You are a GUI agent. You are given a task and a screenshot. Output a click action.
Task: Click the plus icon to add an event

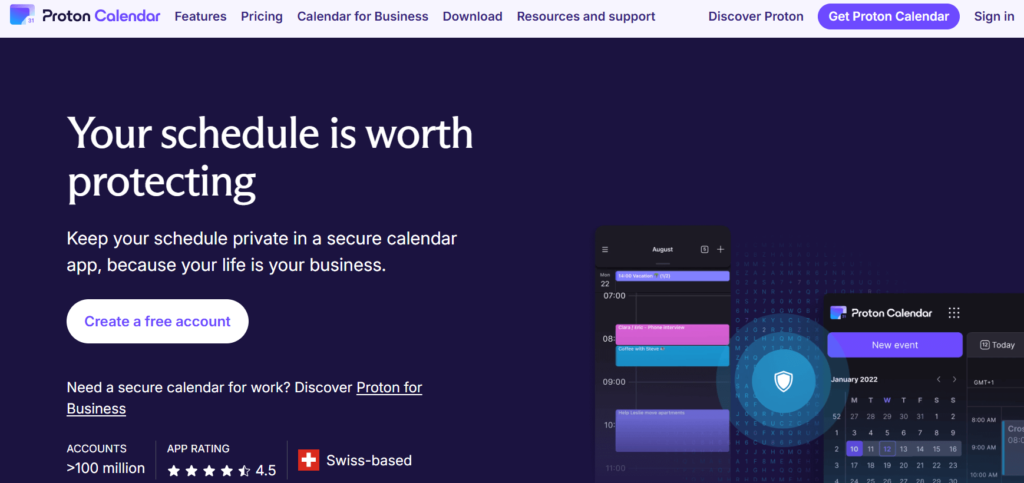[721, 249]
